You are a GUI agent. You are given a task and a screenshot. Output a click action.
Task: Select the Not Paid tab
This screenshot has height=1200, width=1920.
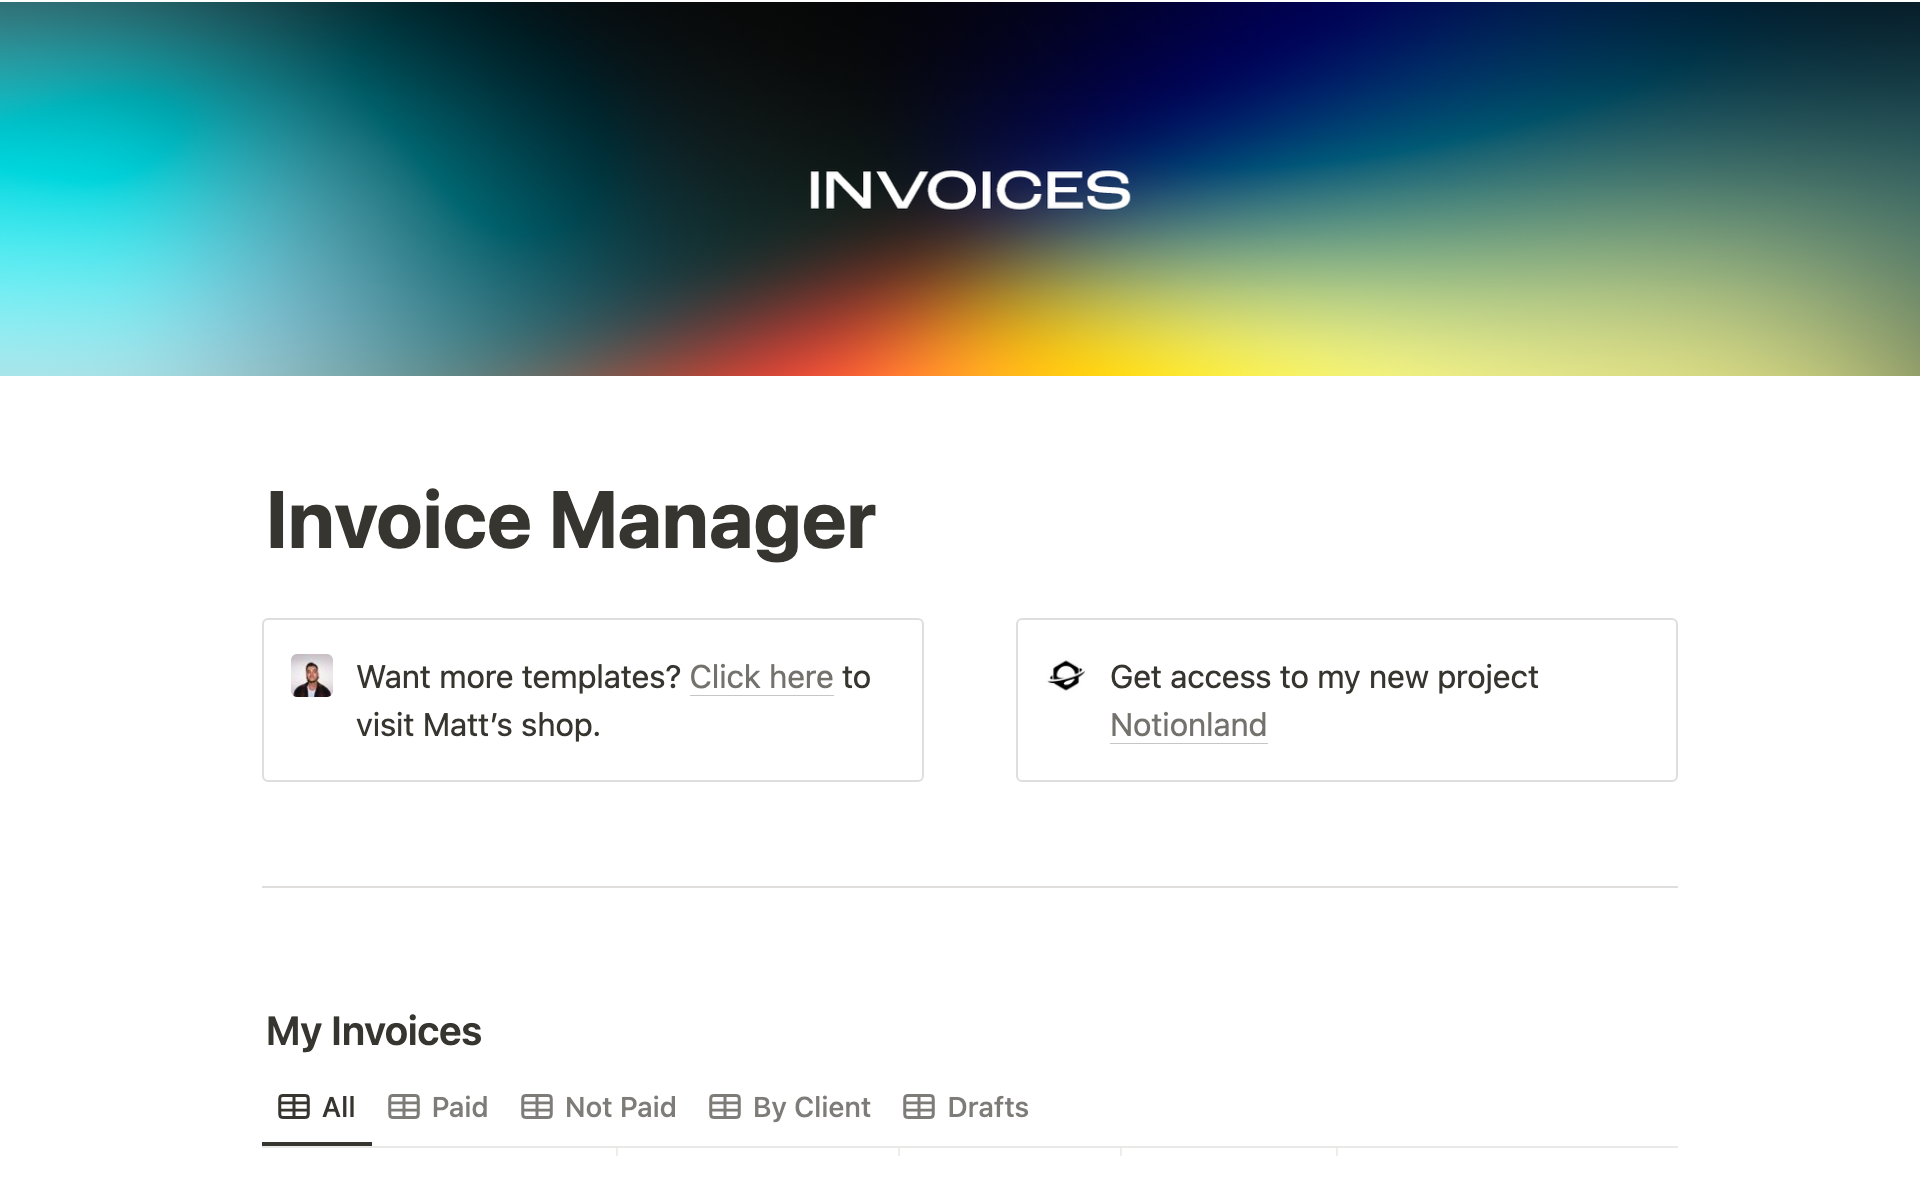(x=620, y=1107)
